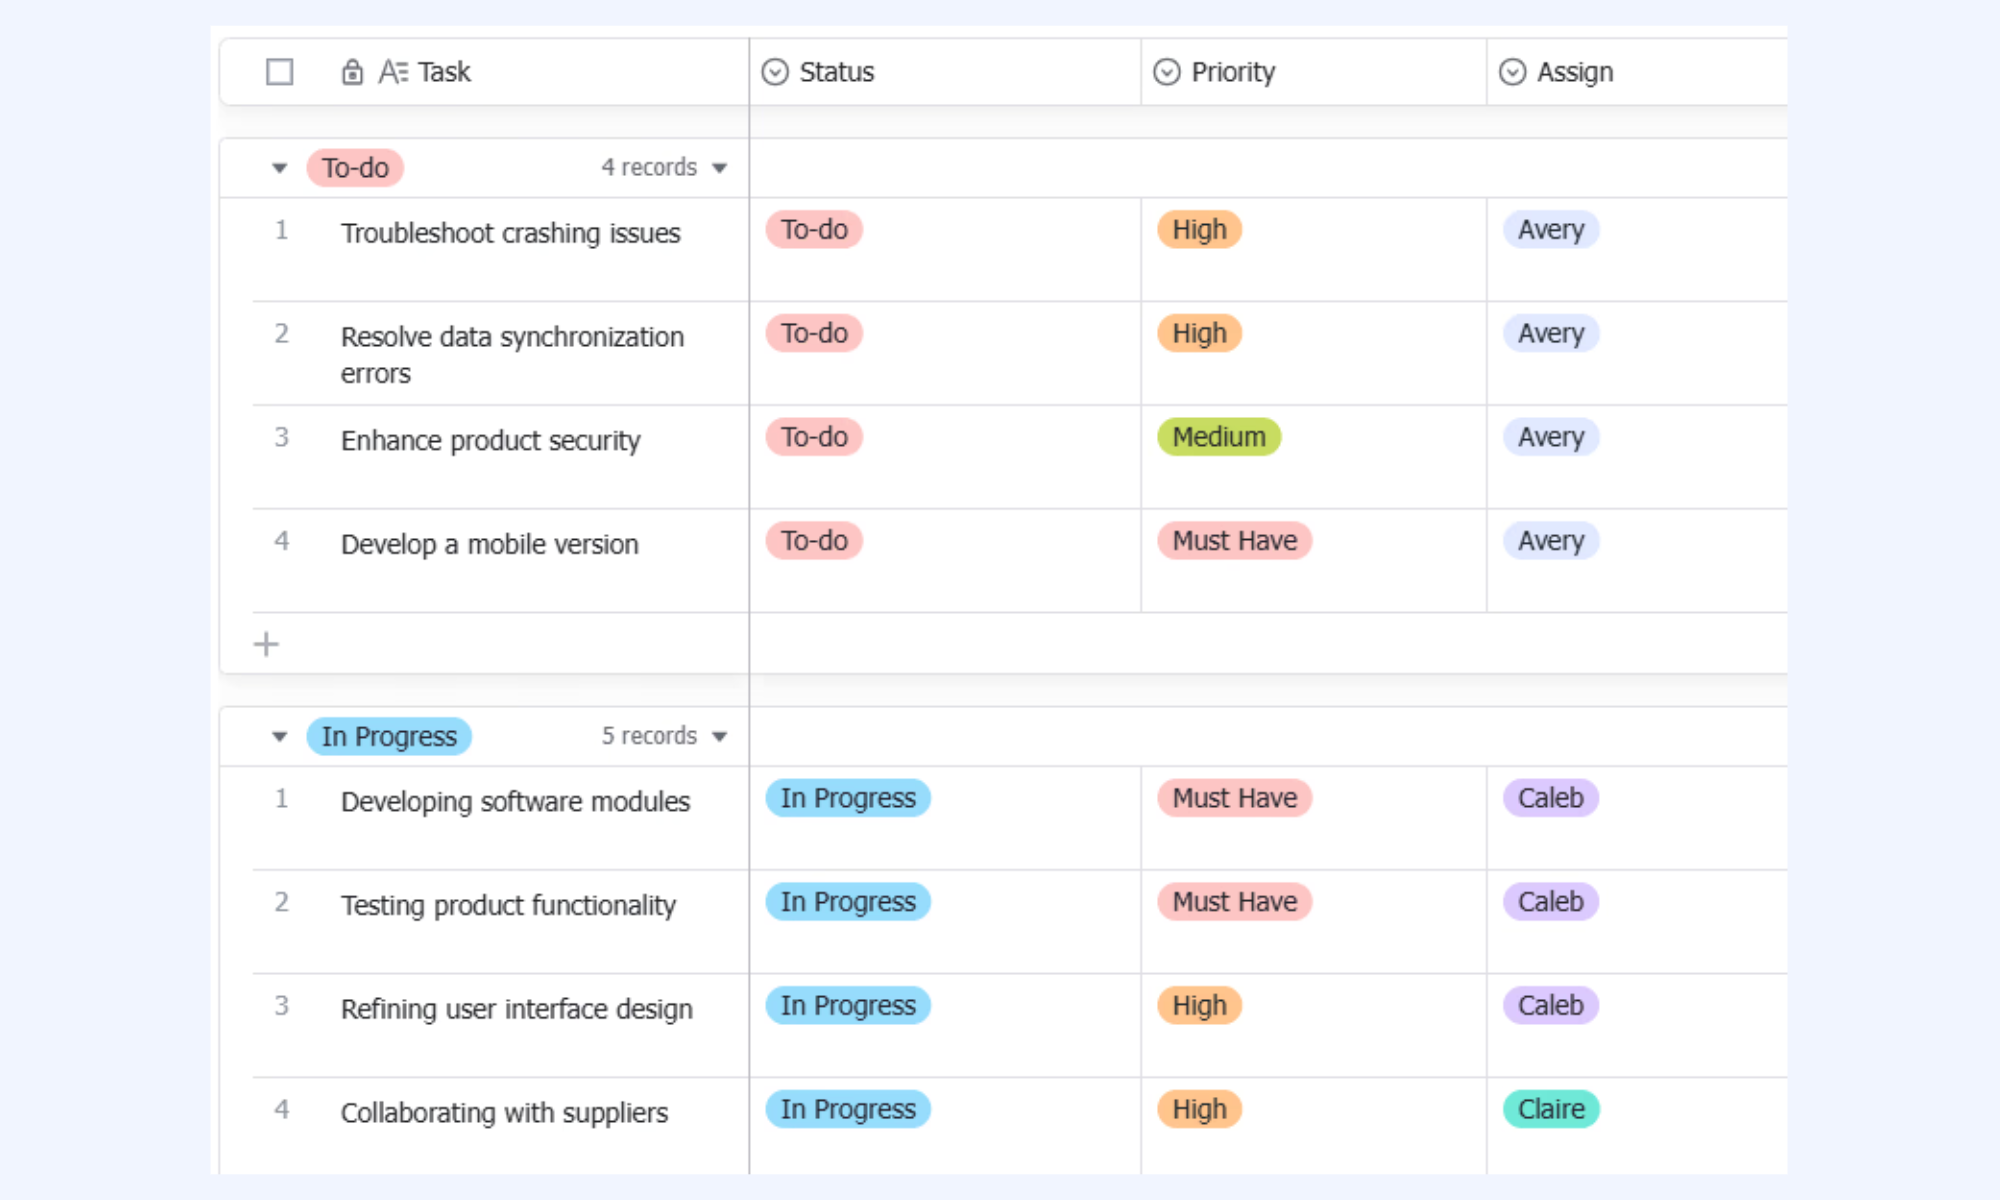This screenshot has width=2000, height=1200.
Task: Open the 4 records dropdown arrow
Action: click(x=719, y=168)
